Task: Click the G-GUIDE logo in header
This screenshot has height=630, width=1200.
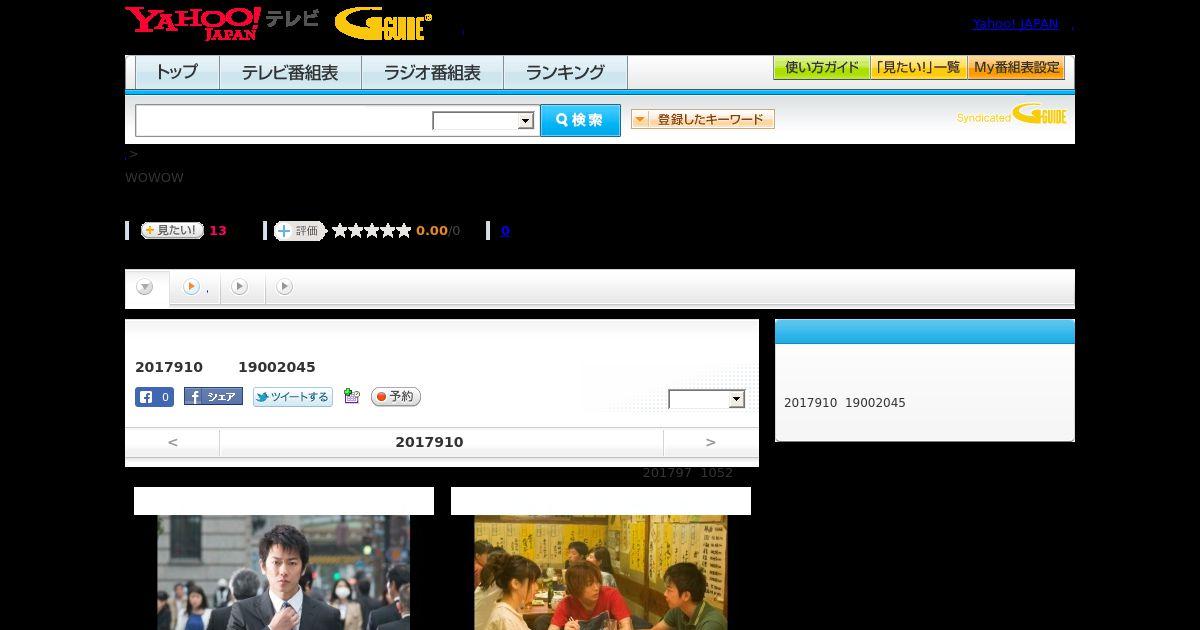Action: [x=383, y=24]
